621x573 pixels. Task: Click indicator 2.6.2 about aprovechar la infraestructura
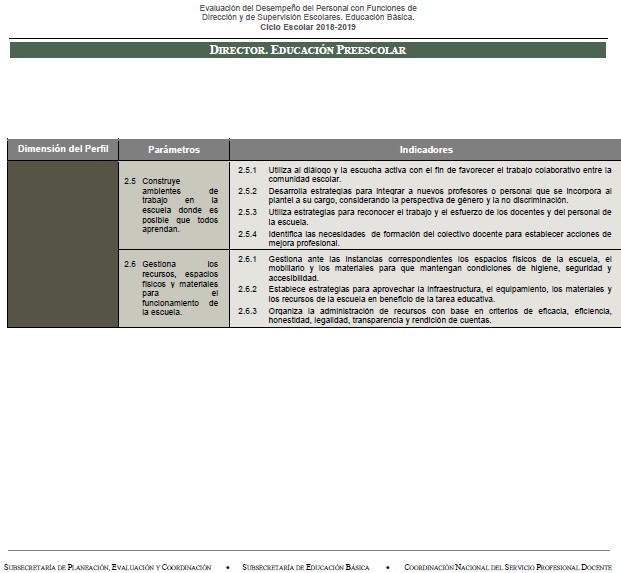click(425, 294)
